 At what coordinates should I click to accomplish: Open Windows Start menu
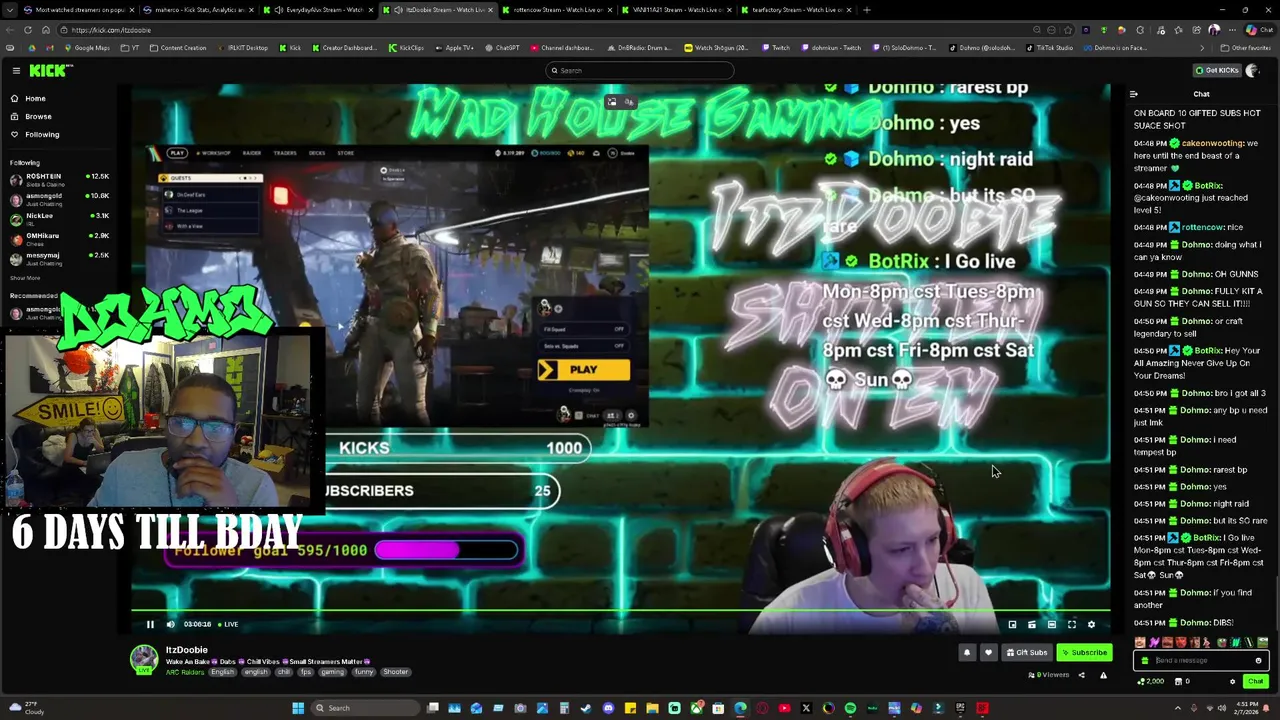298,708
